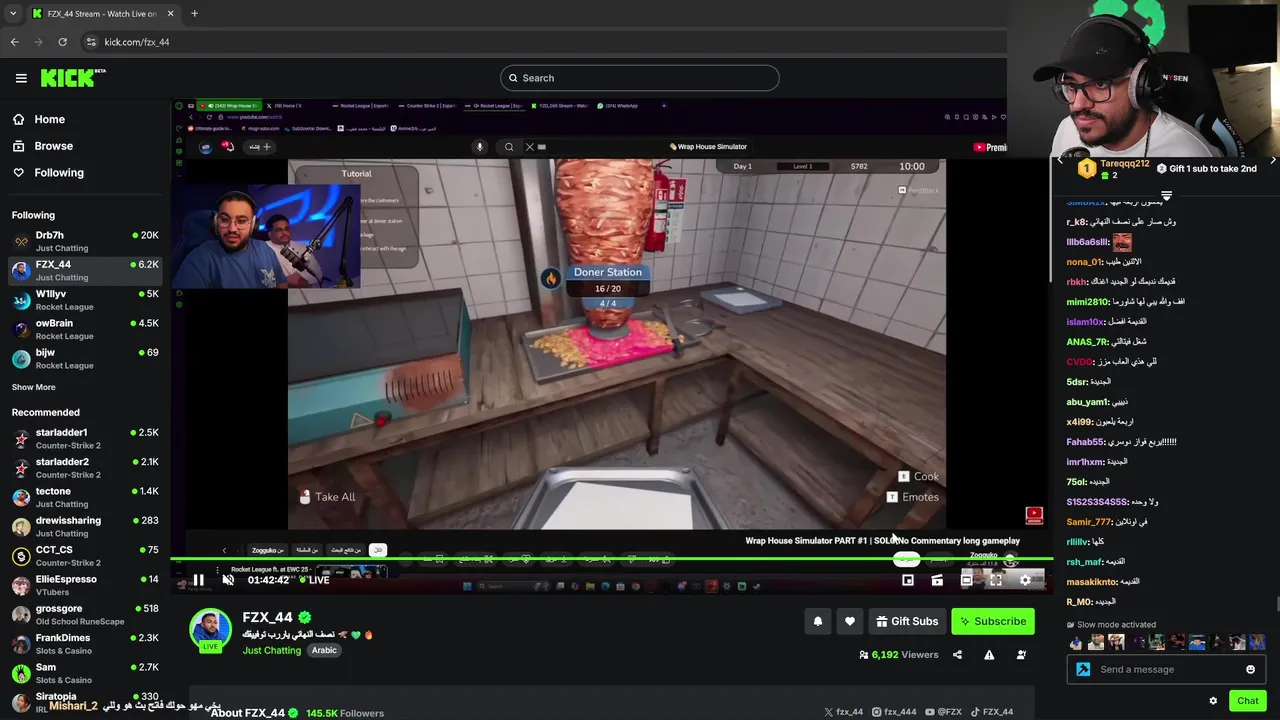
Task: Expand leaderboard with the bars handle
Action: pyautogui.click(x=1166, y=195)
